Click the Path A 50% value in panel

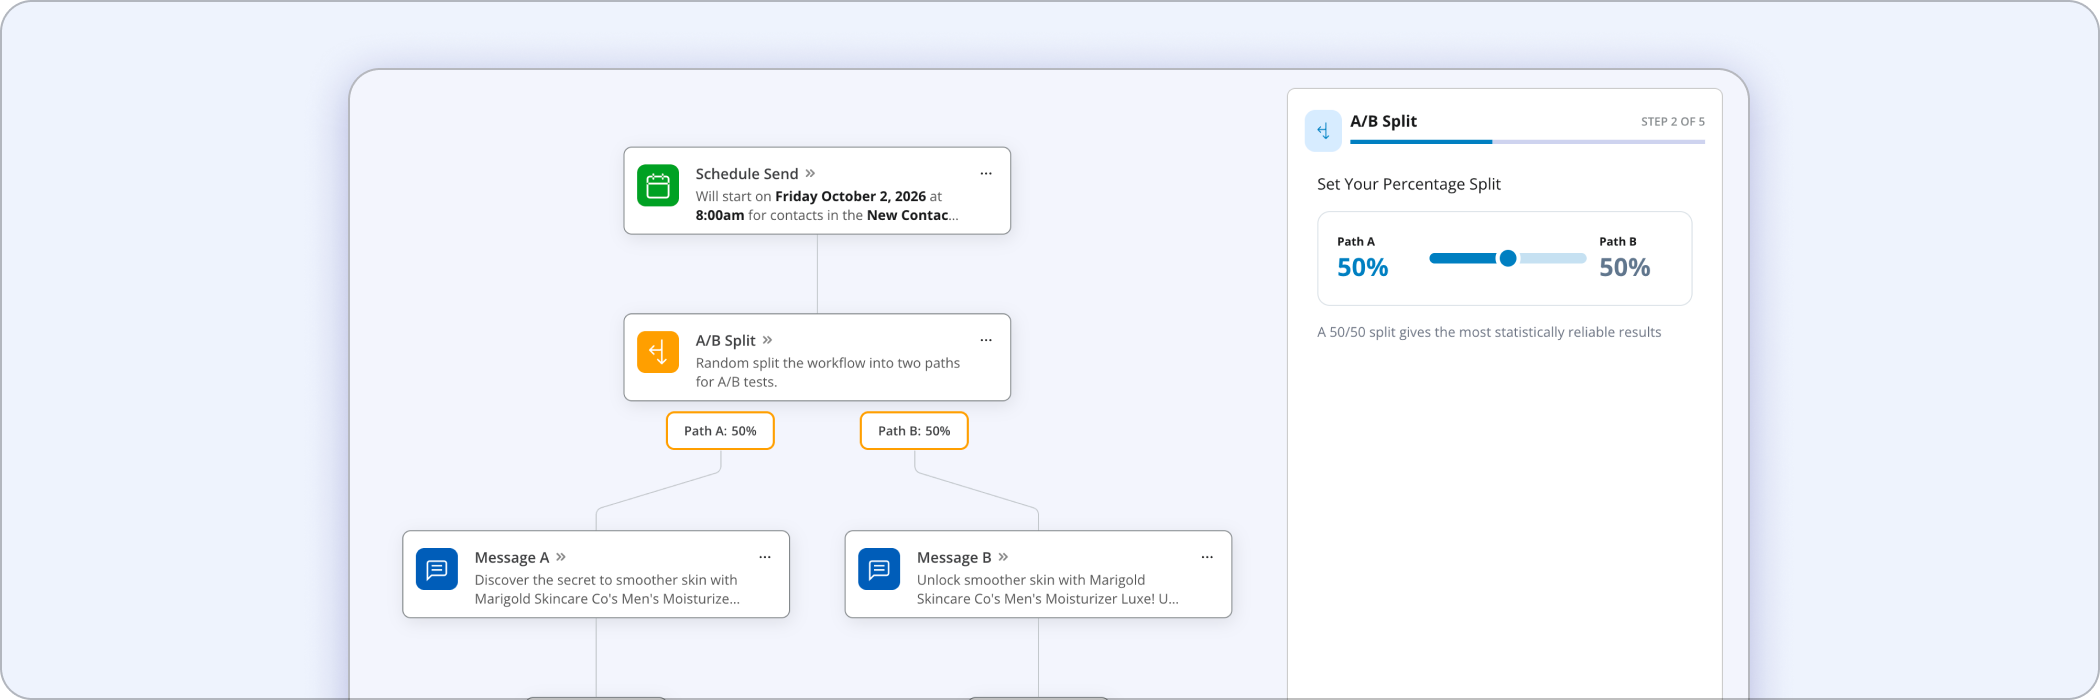pos(1363,267)
